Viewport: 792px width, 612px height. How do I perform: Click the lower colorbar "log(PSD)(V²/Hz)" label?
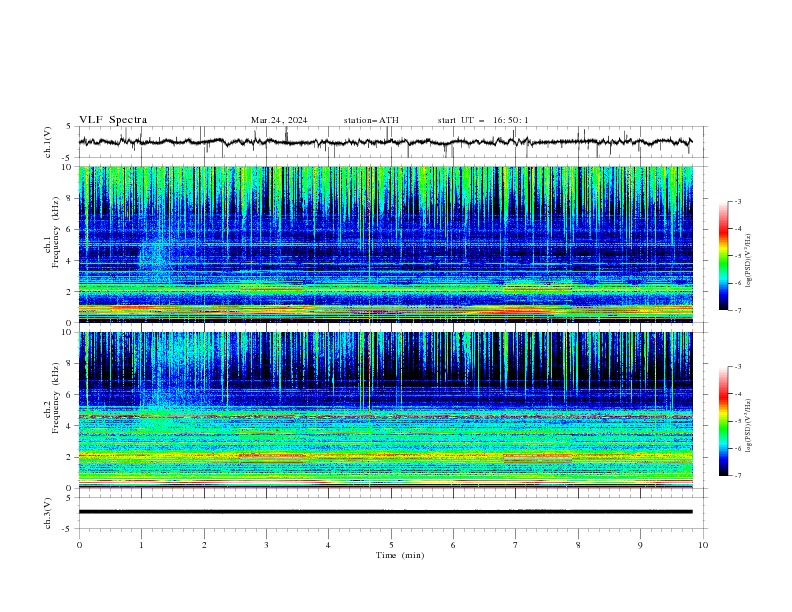click(x=749, y=426)
